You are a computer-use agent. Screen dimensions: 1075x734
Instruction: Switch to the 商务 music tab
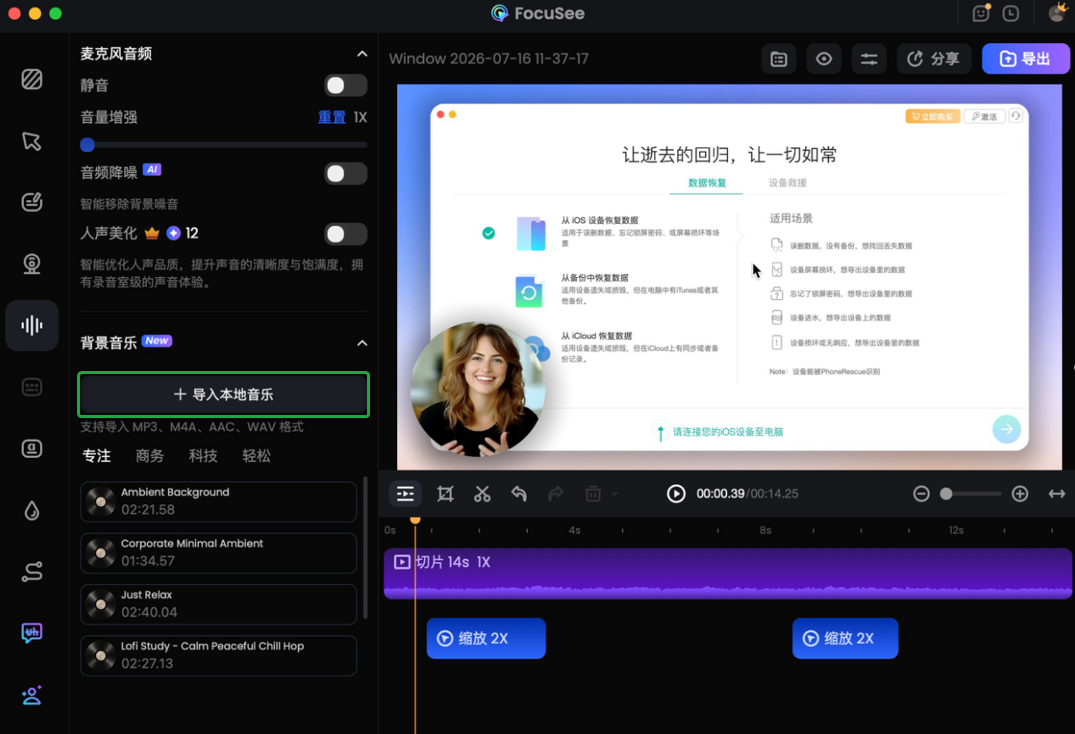pos(149,456)
